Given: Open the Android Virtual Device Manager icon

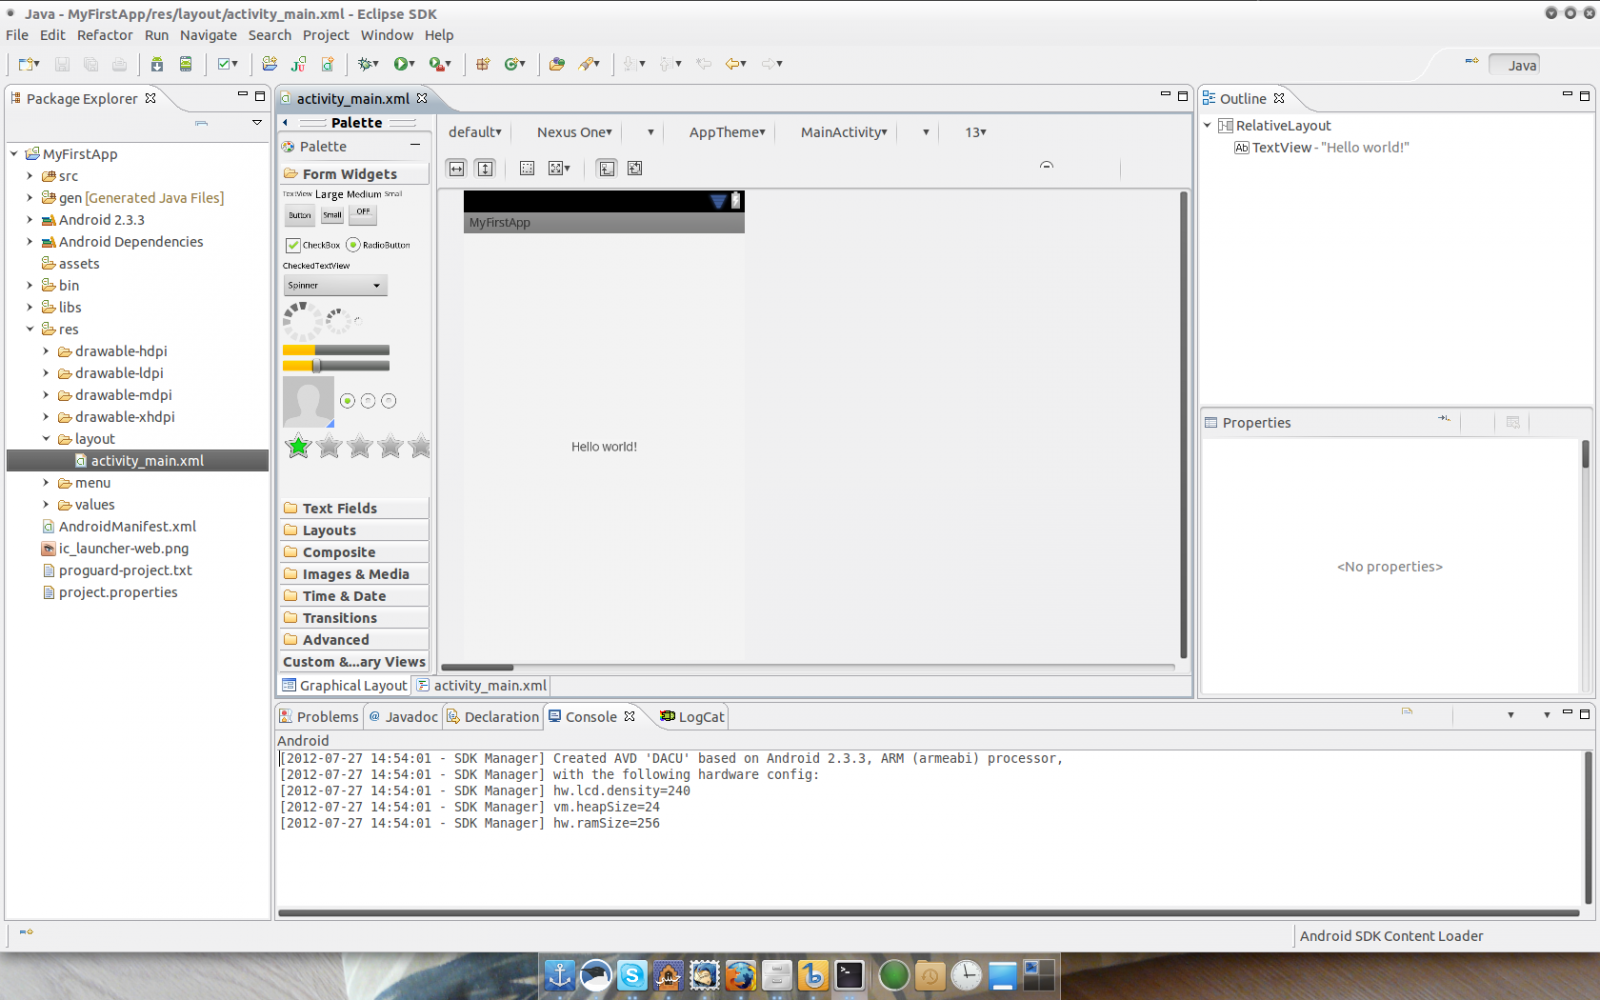Looking at the screenshot, I should [x=186, y=64].
